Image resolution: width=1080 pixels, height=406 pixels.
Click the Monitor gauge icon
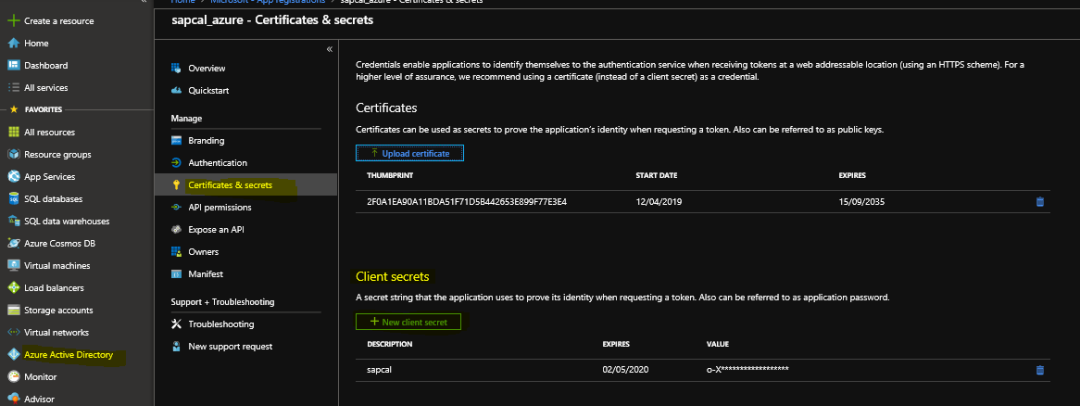click(12, 376)
